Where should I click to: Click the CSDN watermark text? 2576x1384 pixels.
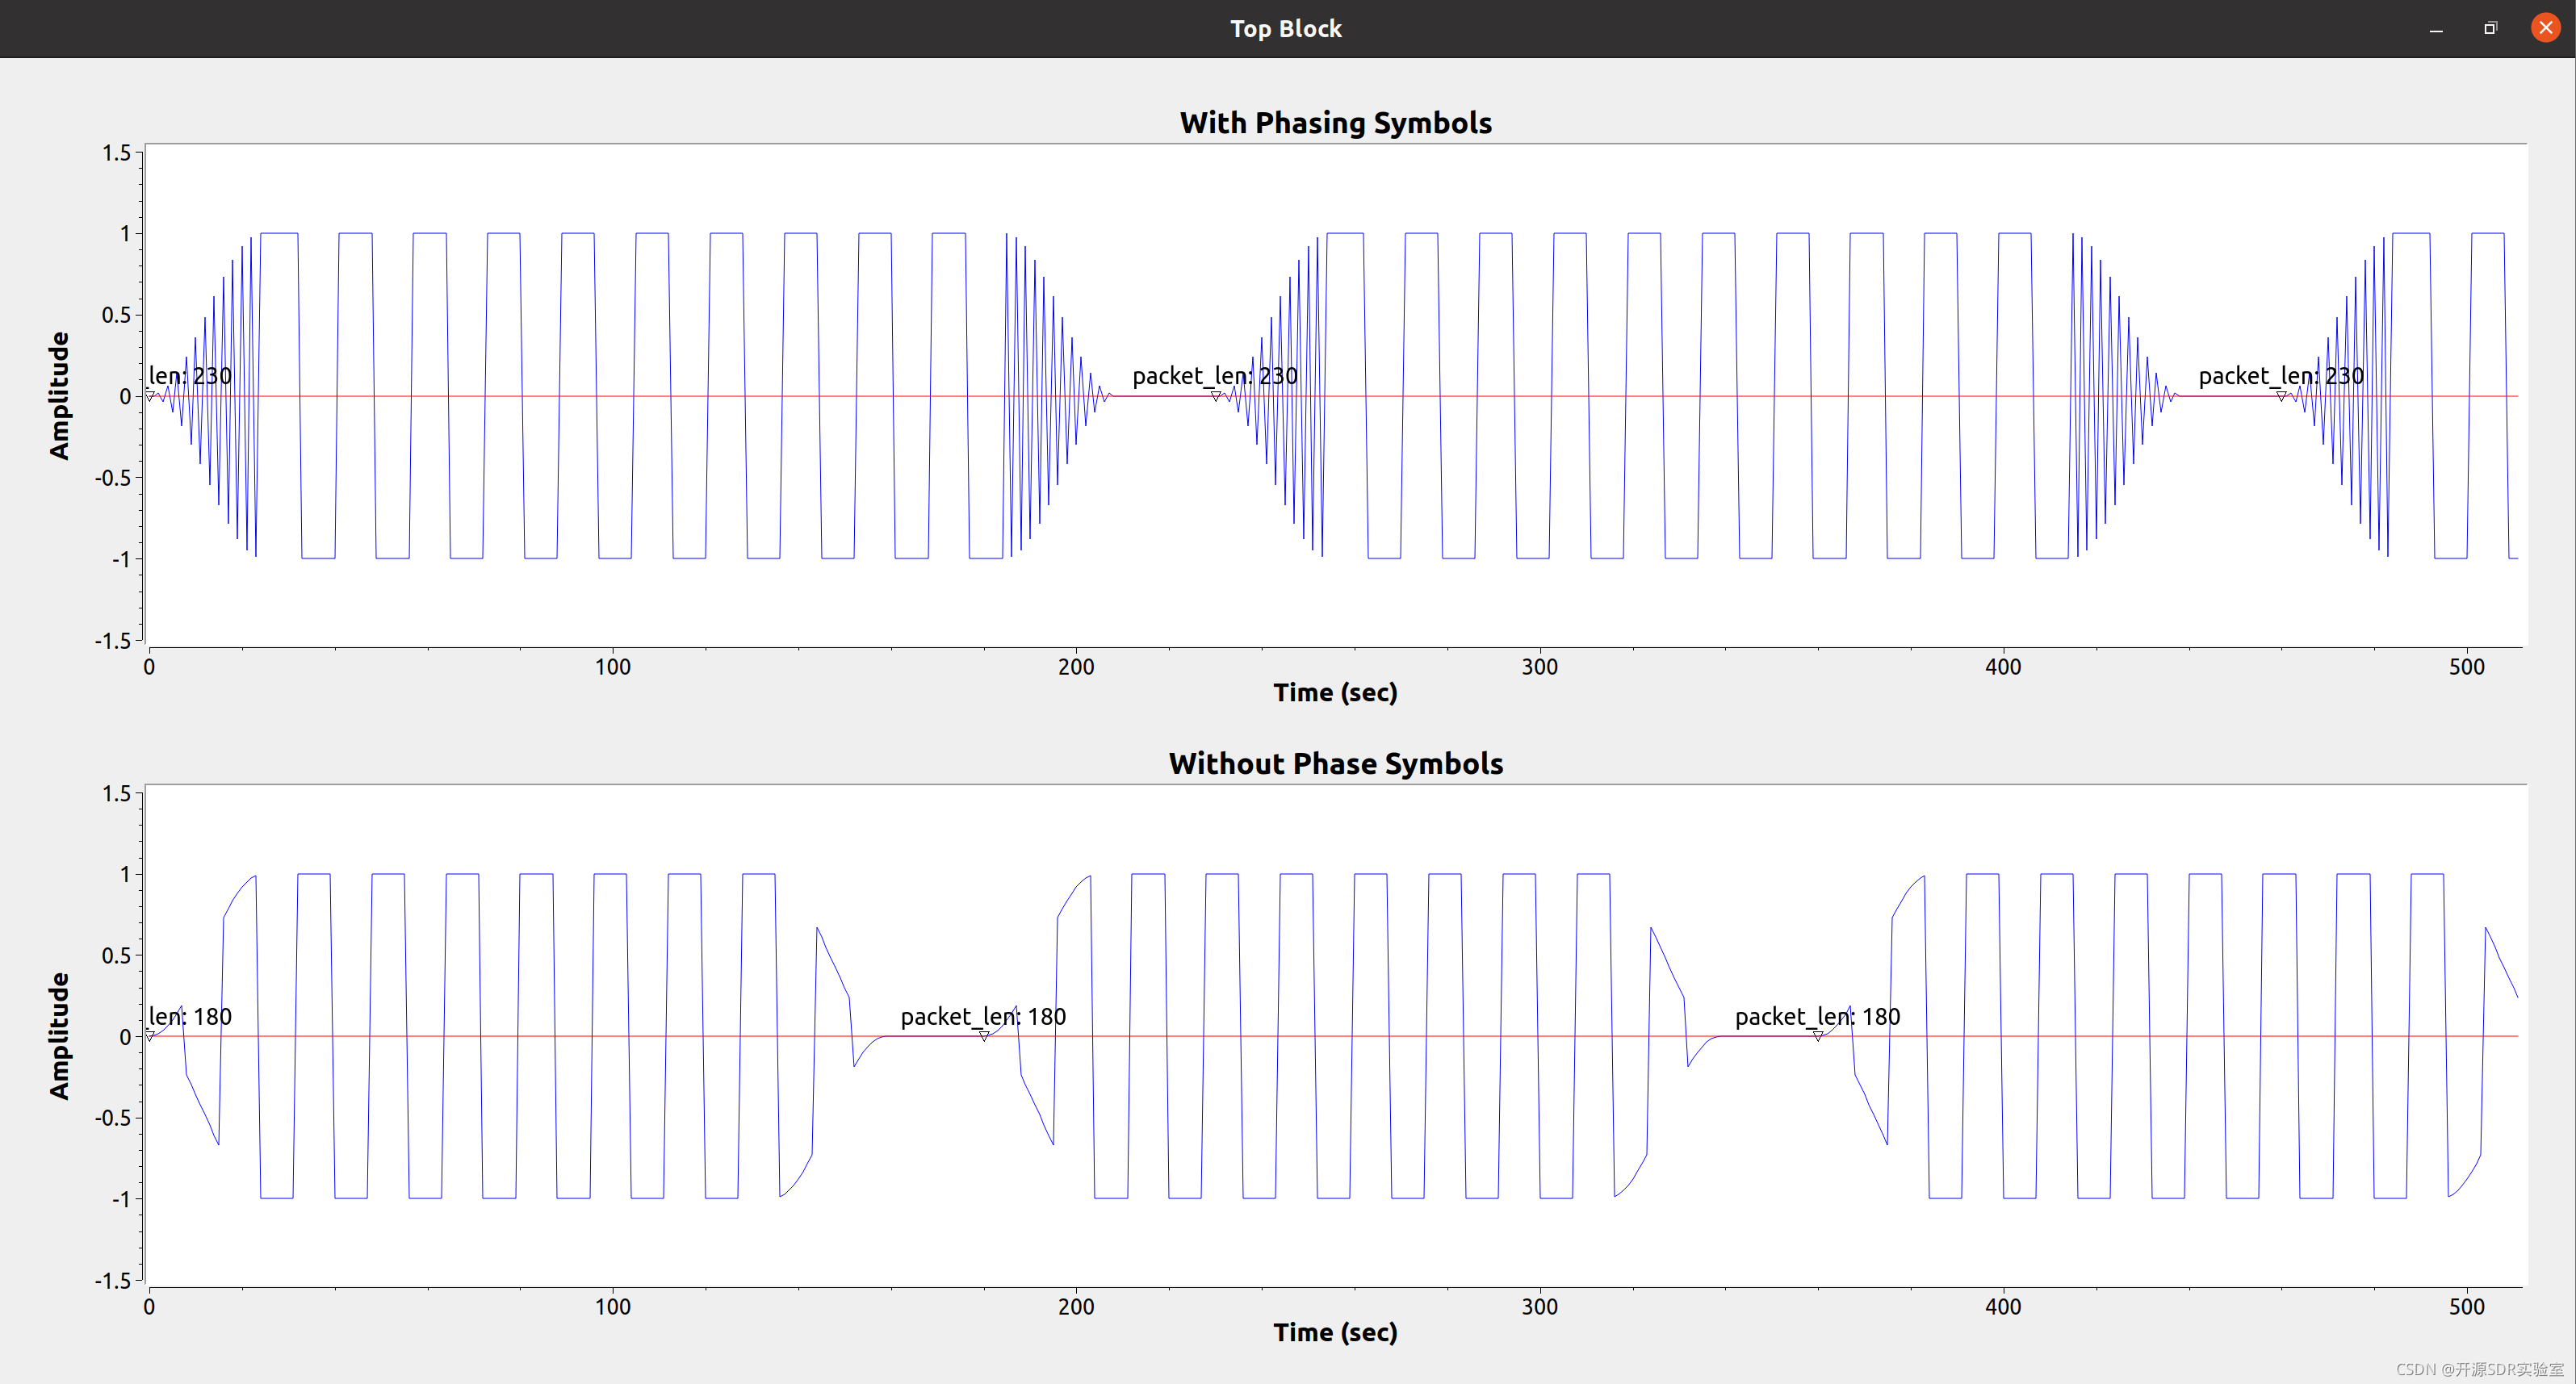pyautogui.click(x=2479, y=1369)
